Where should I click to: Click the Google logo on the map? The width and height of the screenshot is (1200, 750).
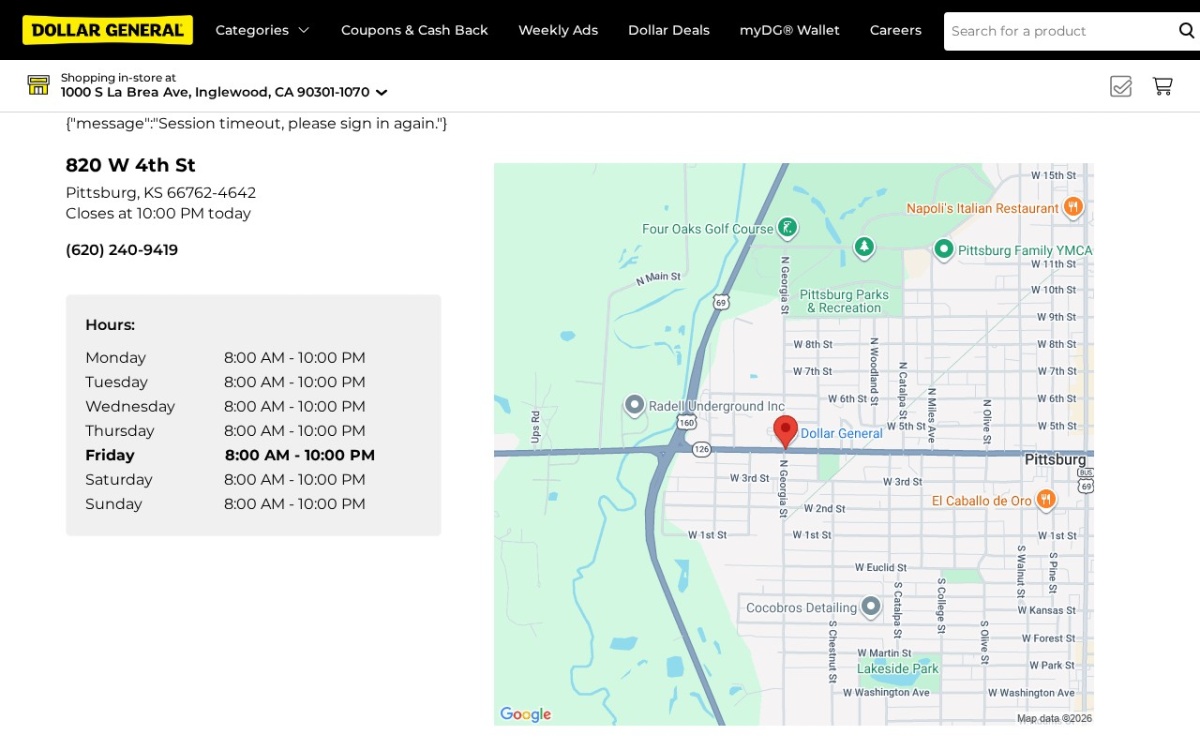click(x=526, y=714)
